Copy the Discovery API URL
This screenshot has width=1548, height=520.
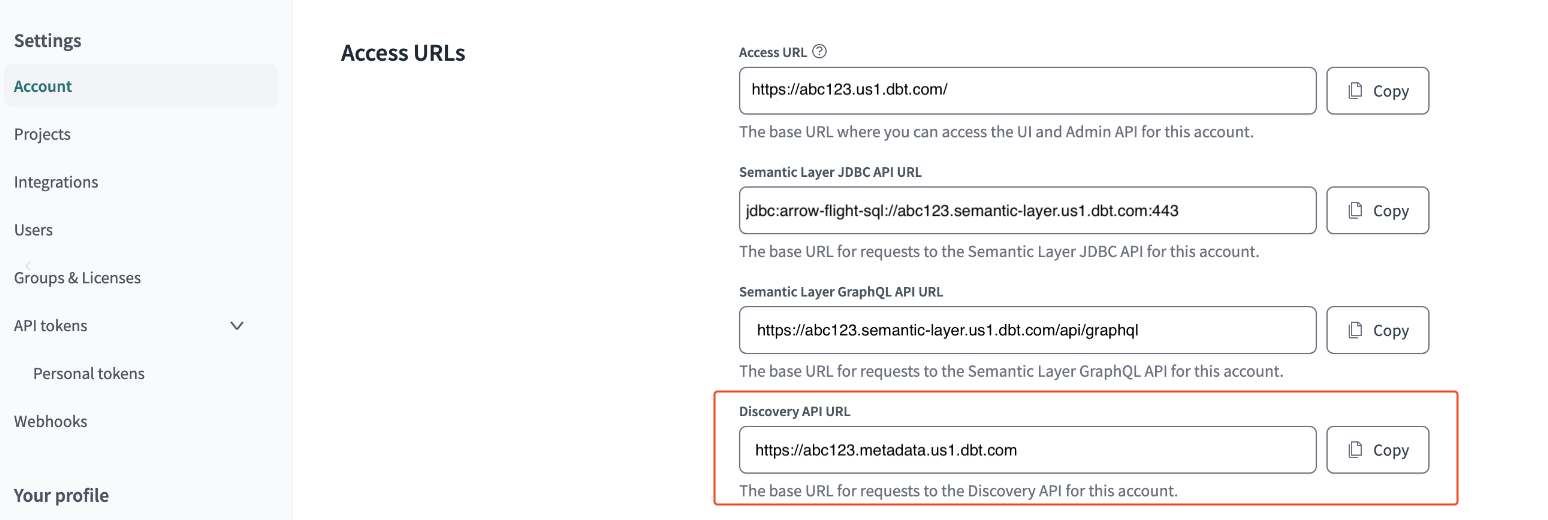1377,451
